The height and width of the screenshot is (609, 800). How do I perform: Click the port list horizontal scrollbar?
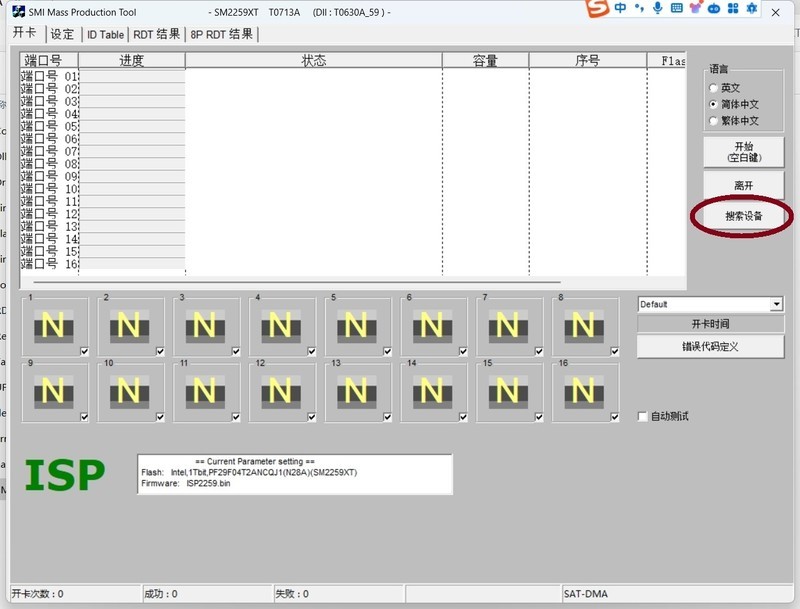pyautogui.click(x=297, y=282)
